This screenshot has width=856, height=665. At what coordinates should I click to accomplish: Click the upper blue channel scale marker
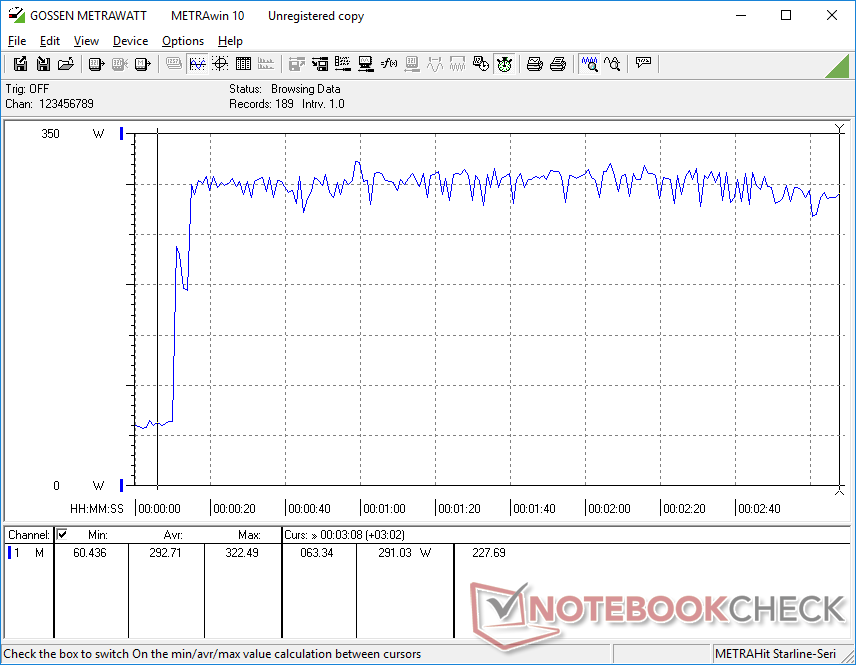121,133
